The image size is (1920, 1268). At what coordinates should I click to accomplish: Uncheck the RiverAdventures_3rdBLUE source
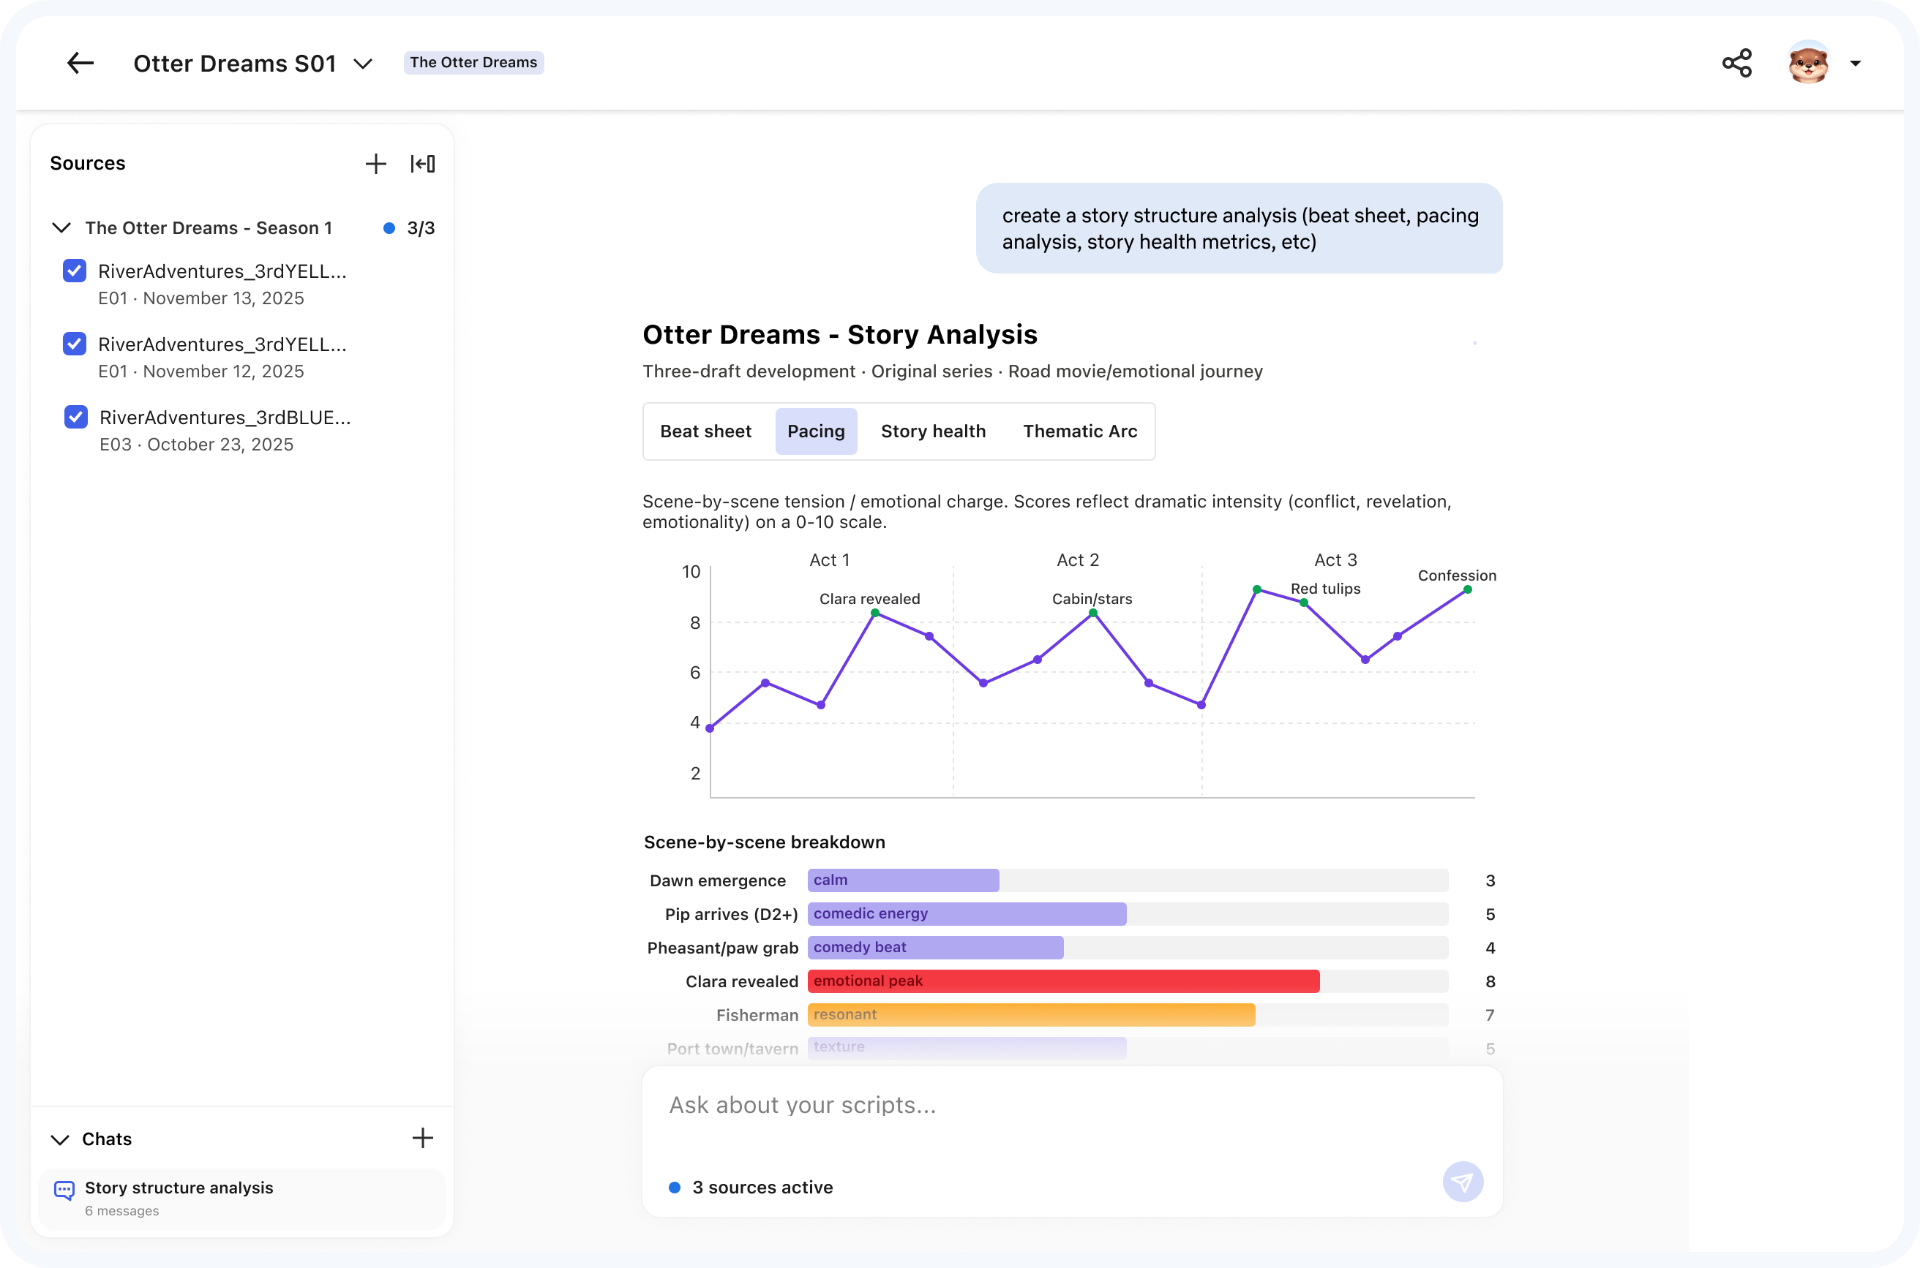[x=76, y=417]
